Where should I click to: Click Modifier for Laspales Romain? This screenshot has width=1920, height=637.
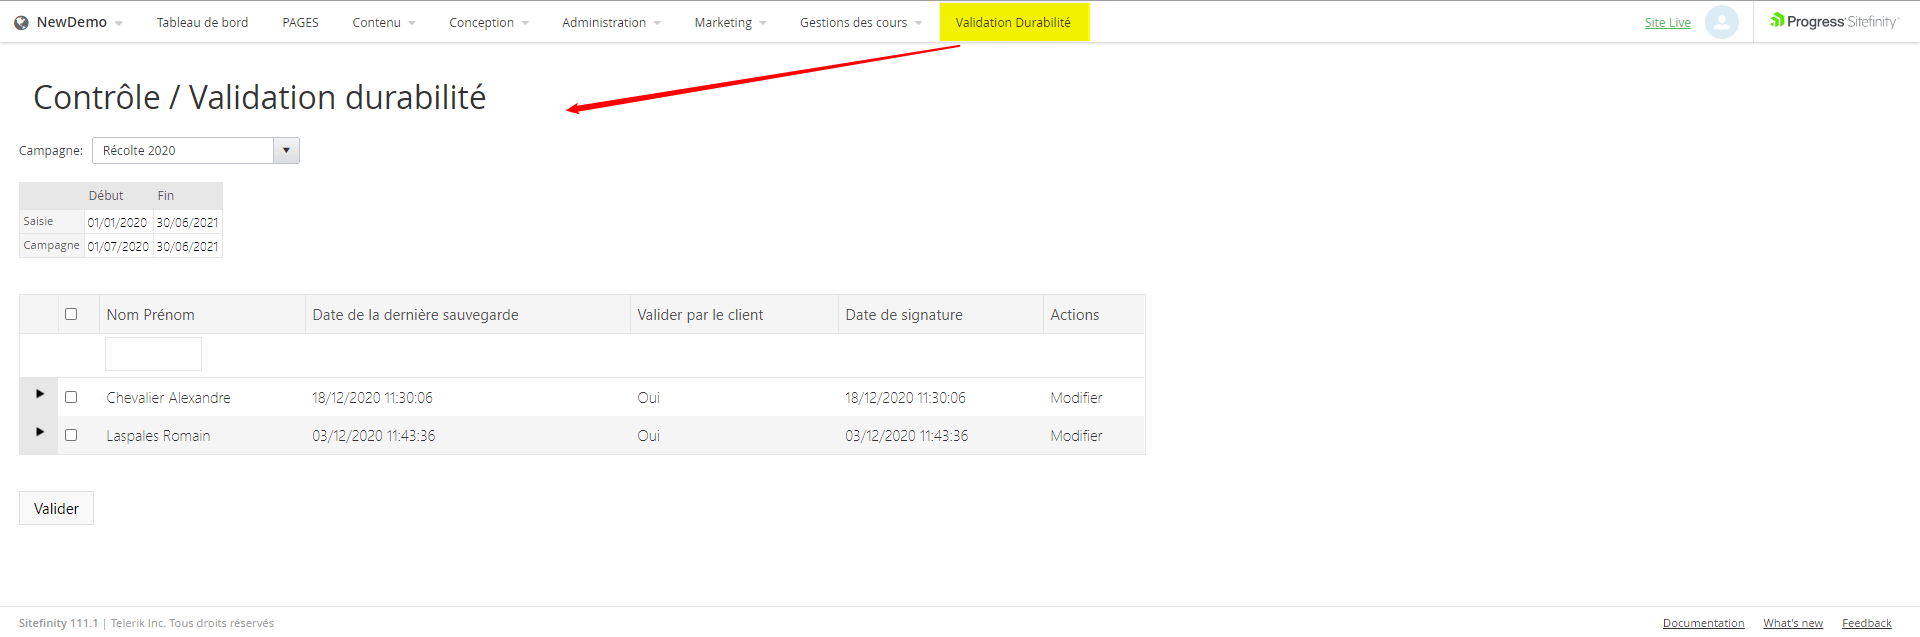pyautogui.click(x=1076, y=436)
